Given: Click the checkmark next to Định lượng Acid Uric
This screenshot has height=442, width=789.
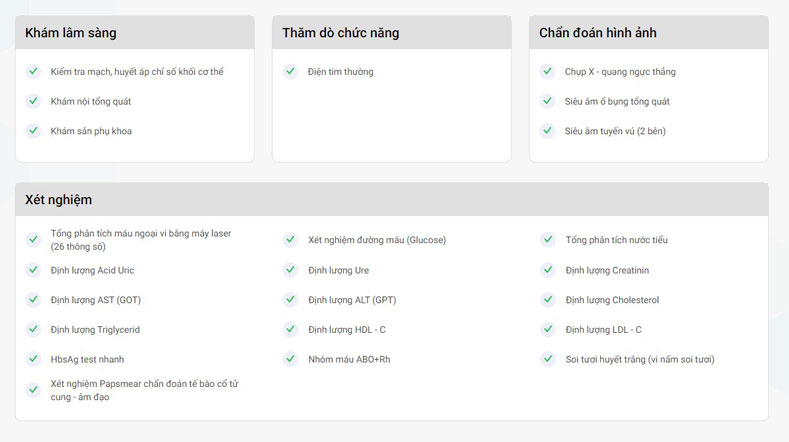Looking at the screenshot, I should point(33,270).
